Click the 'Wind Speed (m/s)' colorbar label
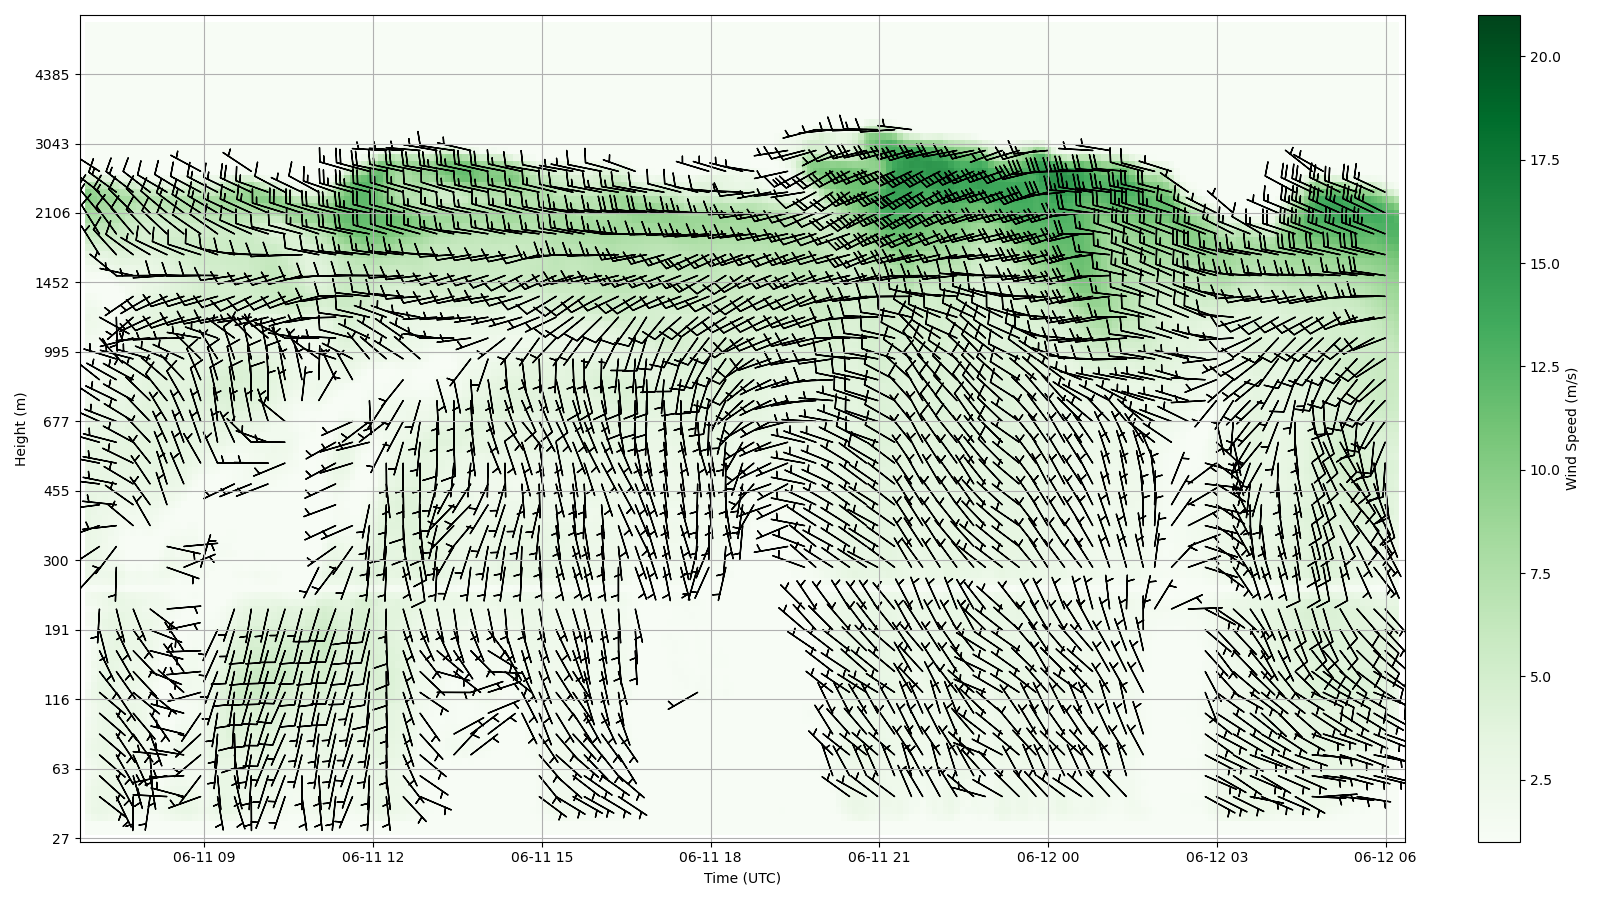The width and height of the screenshot is (1600, 900). tap(1571, 429)
